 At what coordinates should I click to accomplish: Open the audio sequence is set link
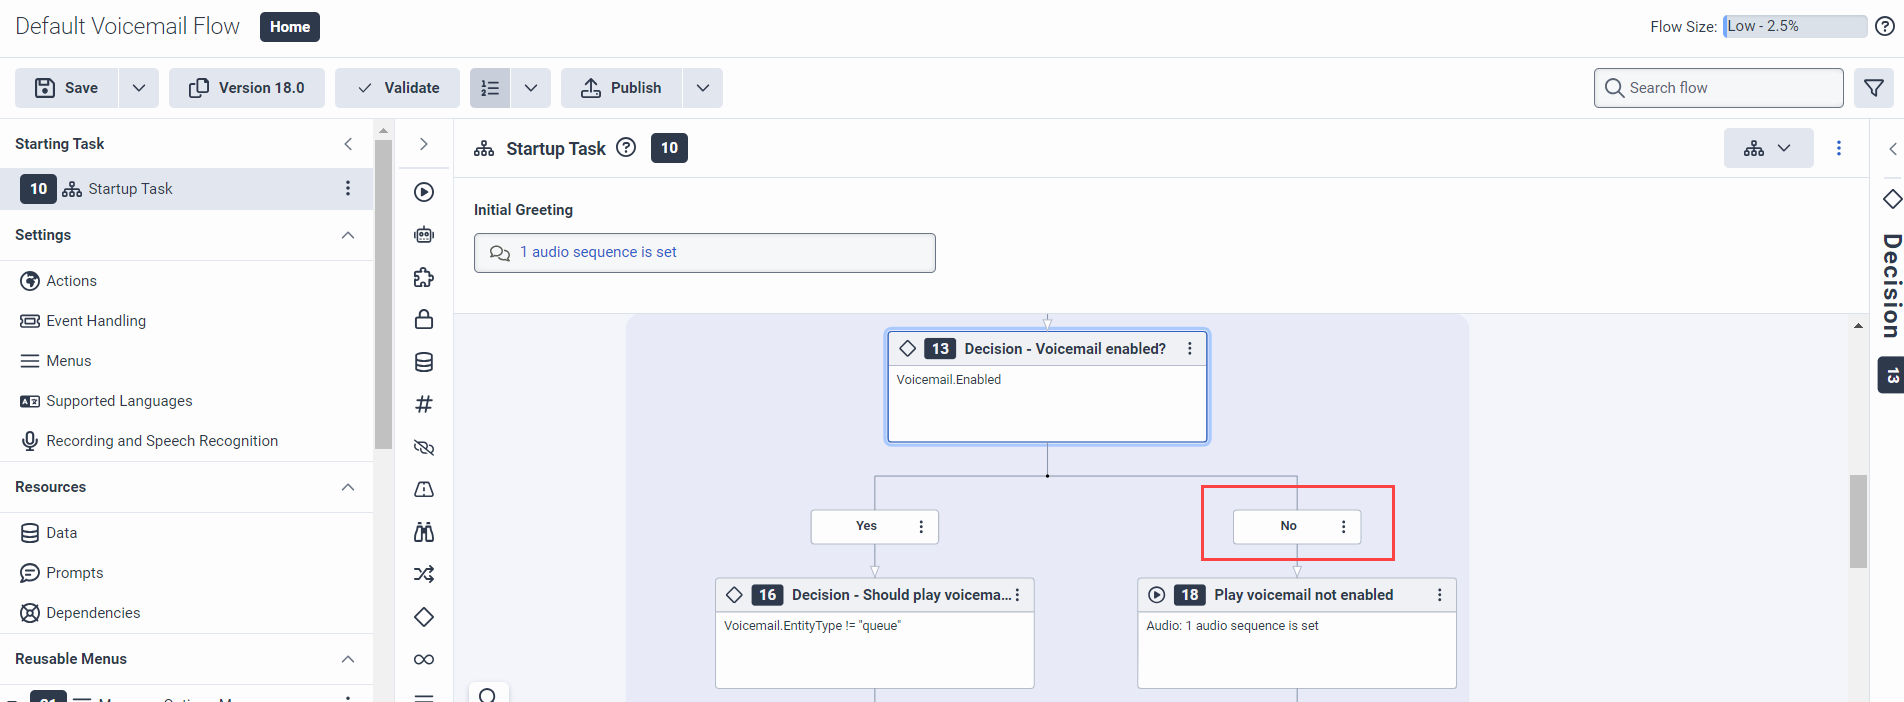(x=598, y=252)
